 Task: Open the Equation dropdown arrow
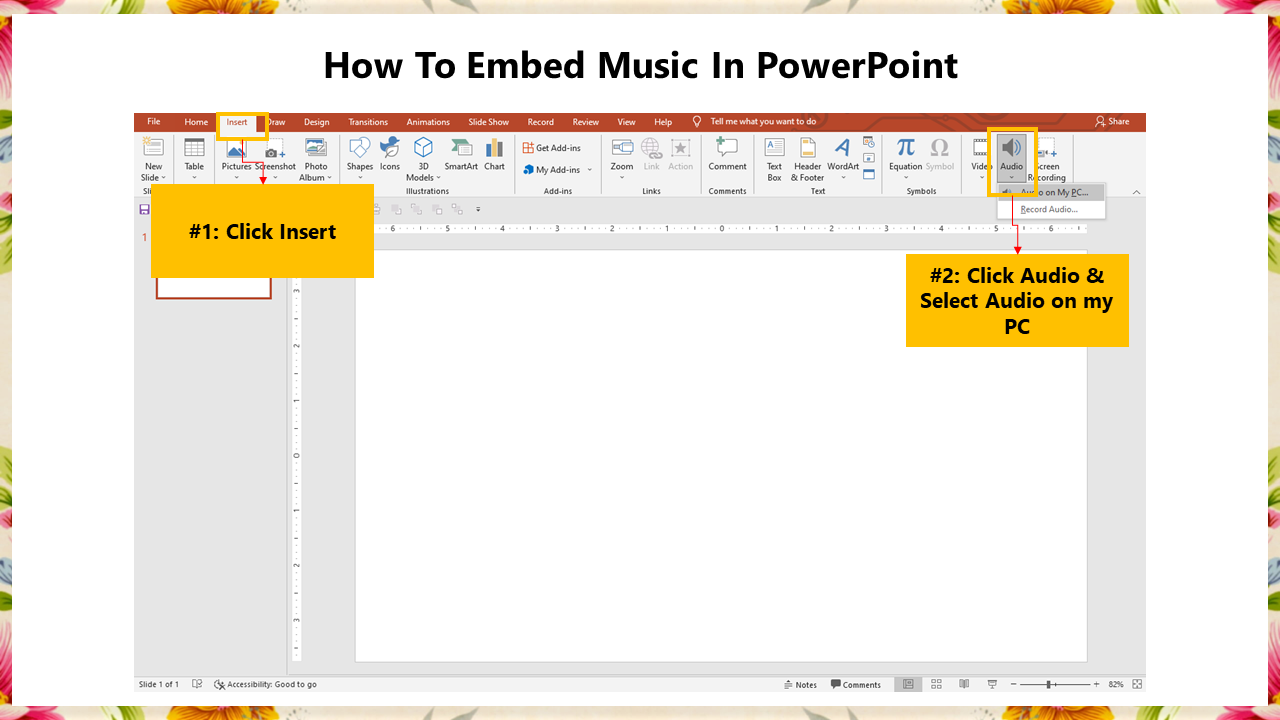click(x=905, y=178)
